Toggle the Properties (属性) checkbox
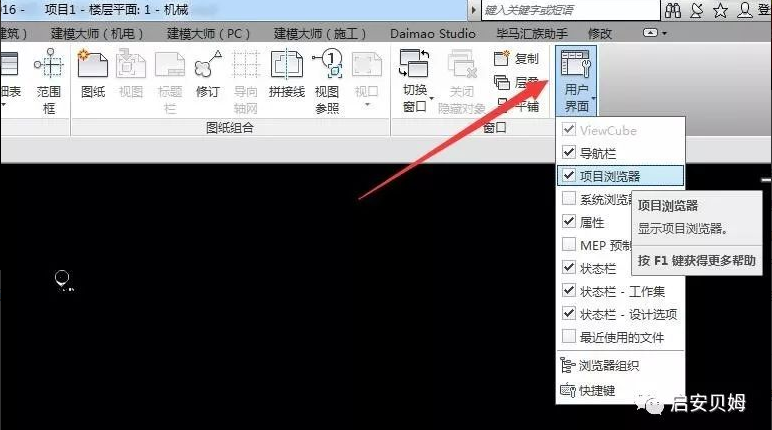This screenshot has height=430, width=772. [569, 222]
